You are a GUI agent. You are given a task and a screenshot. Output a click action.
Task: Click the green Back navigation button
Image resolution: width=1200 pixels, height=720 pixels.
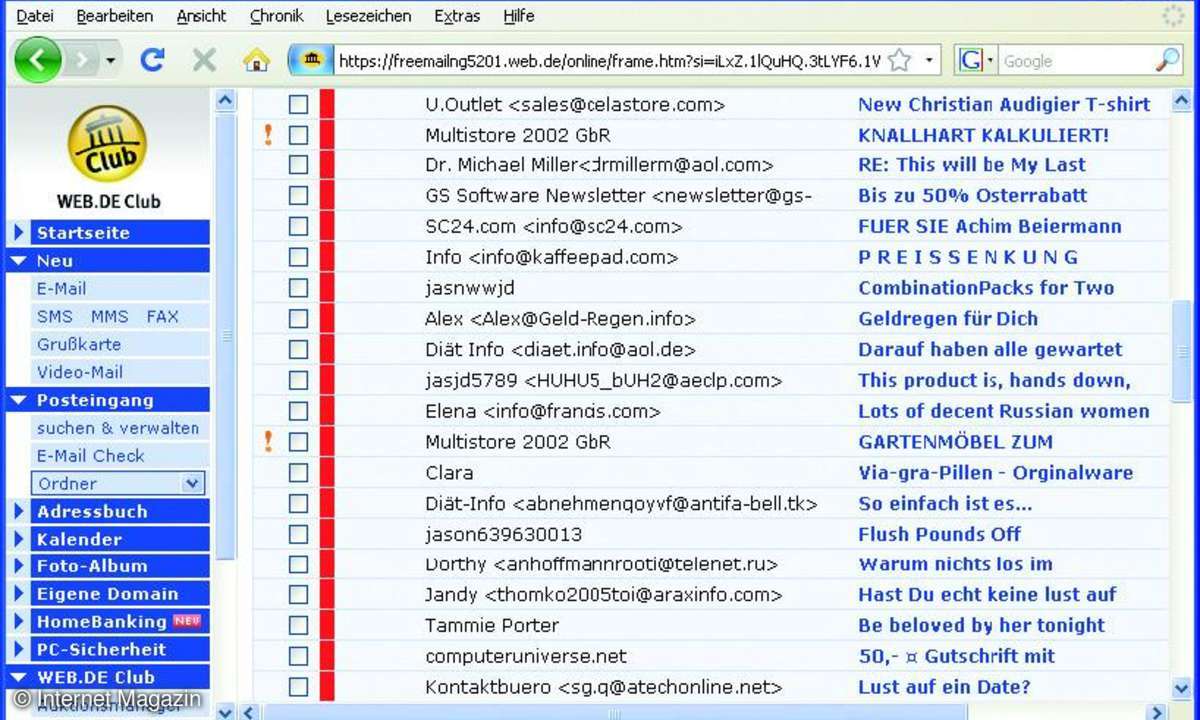[38, 61]
